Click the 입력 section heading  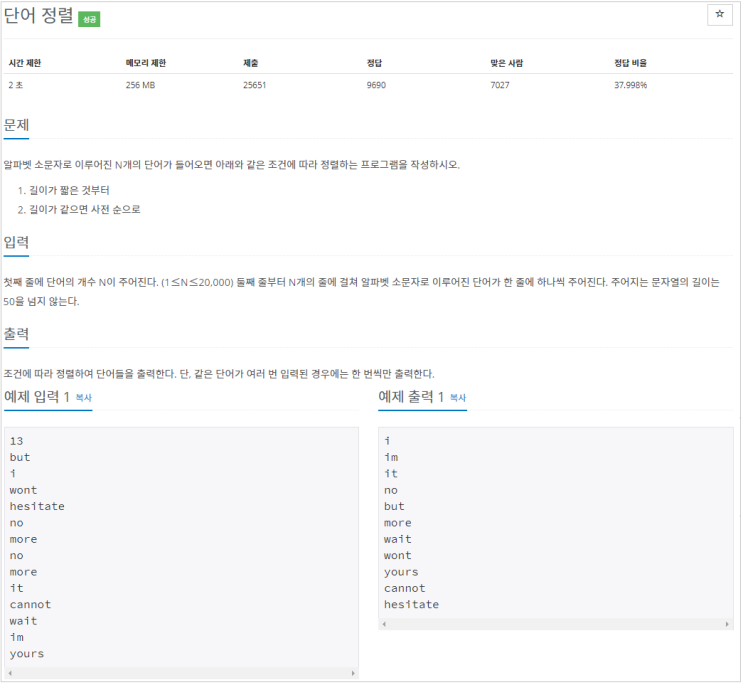16,242
